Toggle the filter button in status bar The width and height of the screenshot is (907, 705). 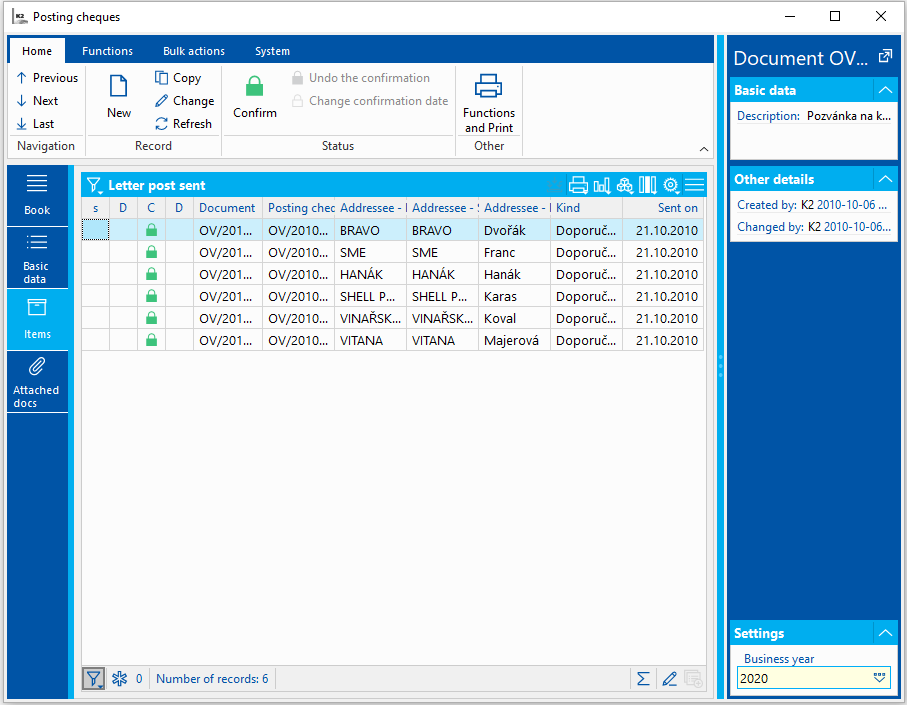93,679
